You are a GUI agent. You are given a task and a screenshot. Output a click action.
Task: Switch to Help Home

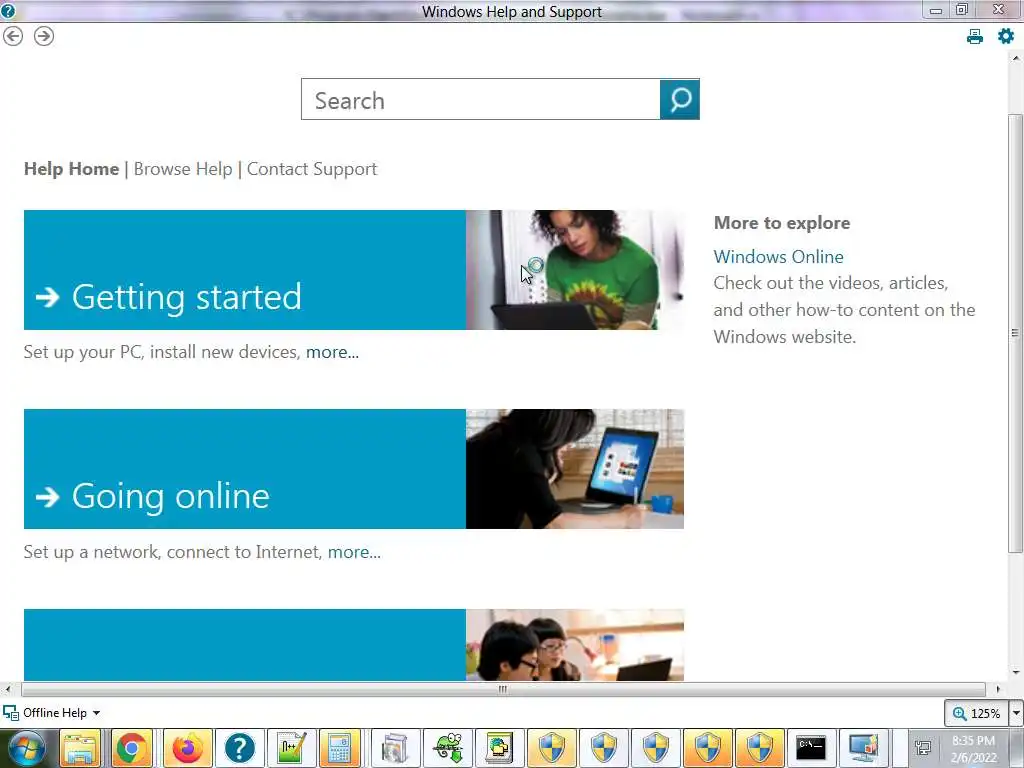tap(71, 168)
